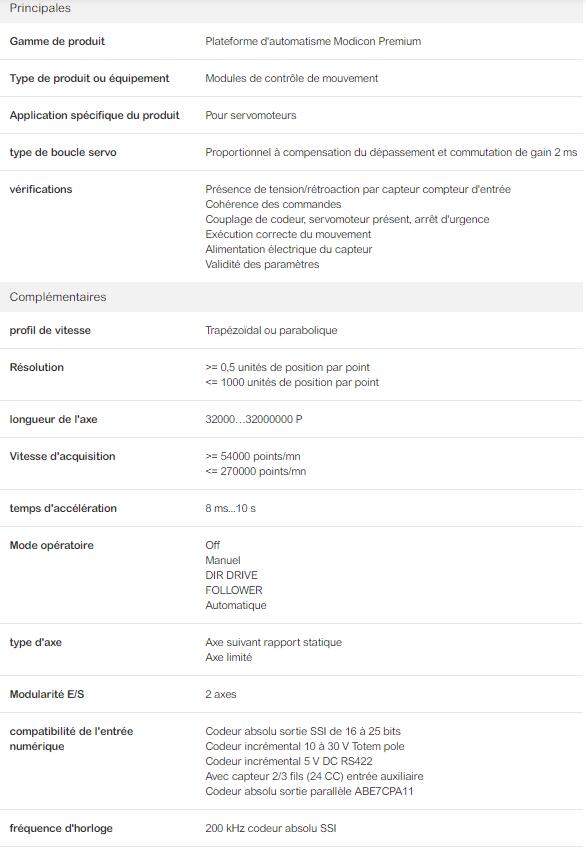Select DIR DRIVE operating mode text
The width and height of the screenshot is (586, 852).
tap(232, 575)
